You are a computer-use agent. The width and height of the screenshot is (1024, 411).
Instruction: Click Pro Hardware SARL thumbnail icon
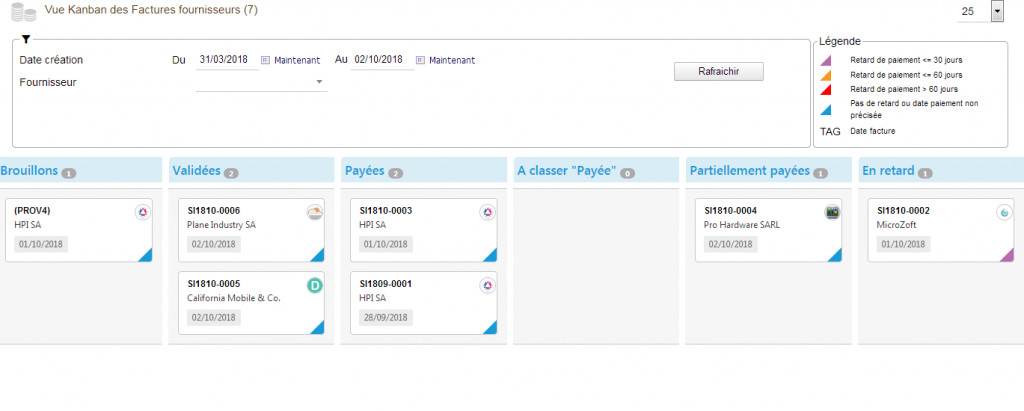pyautogui.click(x=832, y=212)
